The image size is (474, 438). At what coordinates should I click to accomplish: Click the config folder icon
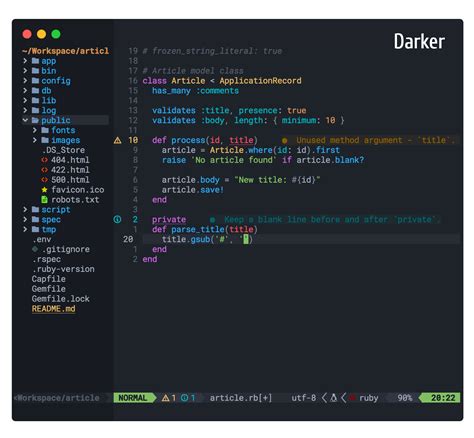click(35, 81)
